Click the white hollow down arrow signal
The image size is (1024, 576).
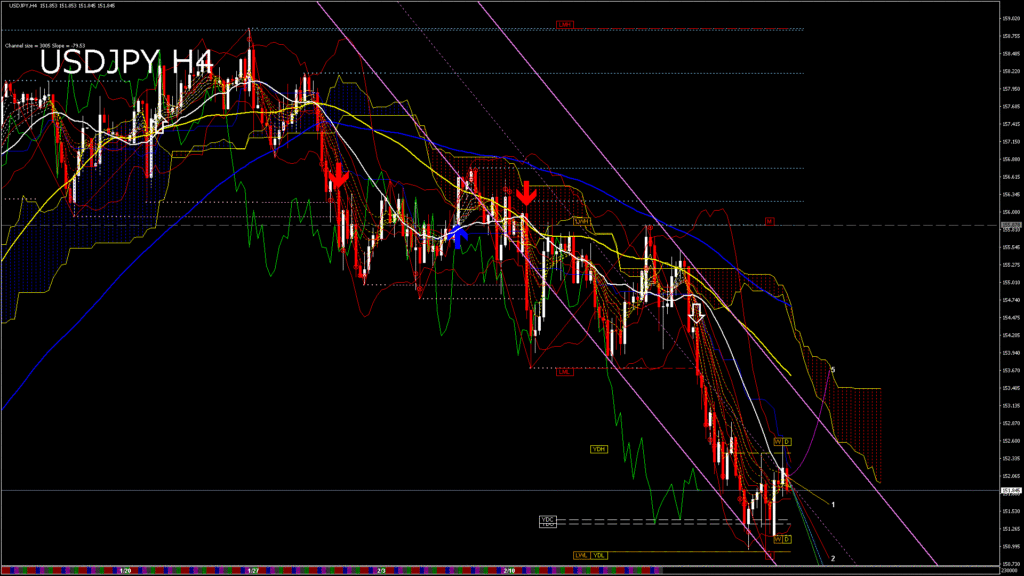coord(697,314)
